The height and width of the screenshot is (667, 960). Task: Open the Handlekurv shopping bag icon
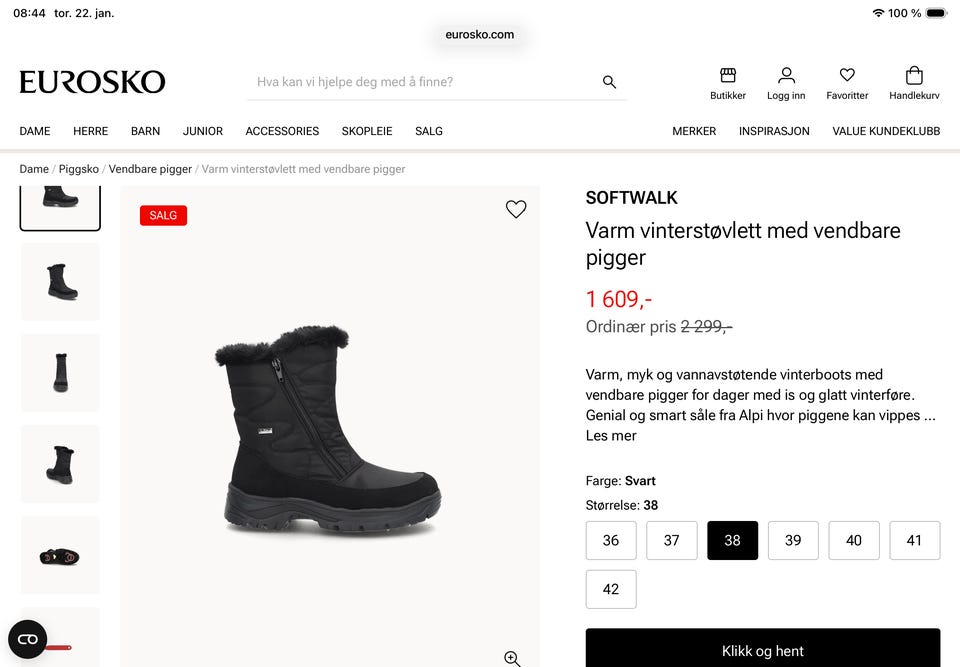click(x=914, y=76)
